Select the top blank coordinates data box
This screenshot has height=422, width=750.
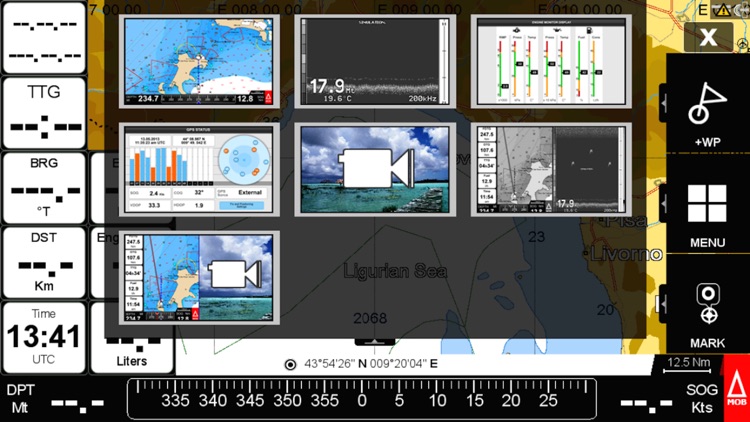[44, 38]
